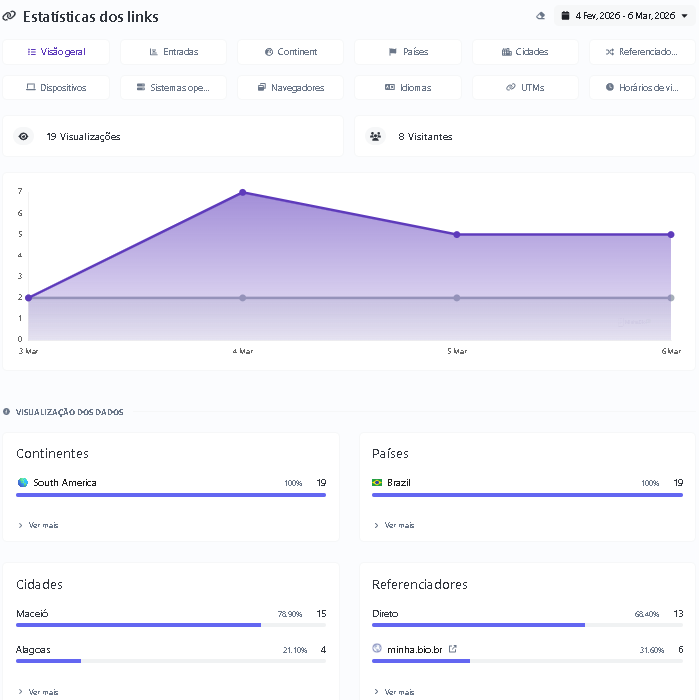Click the eraser reset icon beside date range
Viewport: 699px width, 700px height.
(x=541, y=16)
